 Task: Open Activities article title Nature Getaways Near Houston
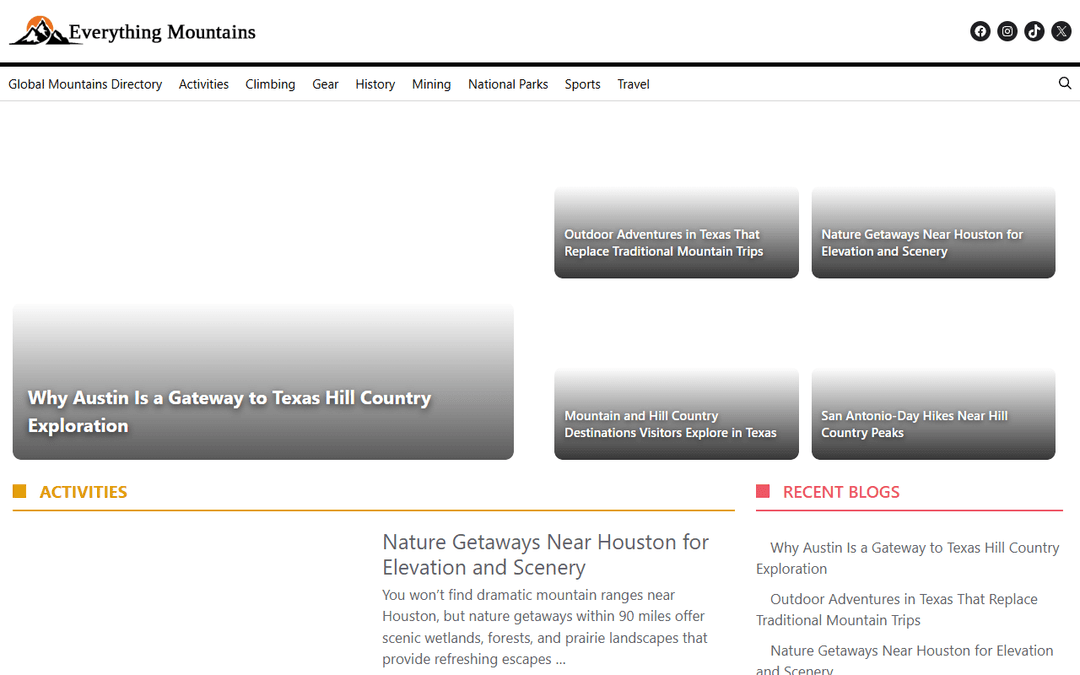(x=546, y=554)
